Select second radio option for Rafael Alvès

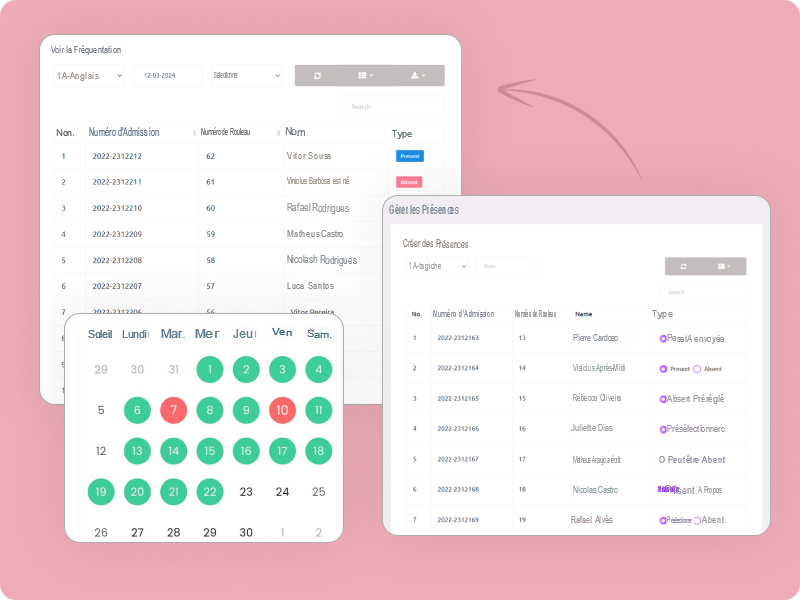pos(698,520)
